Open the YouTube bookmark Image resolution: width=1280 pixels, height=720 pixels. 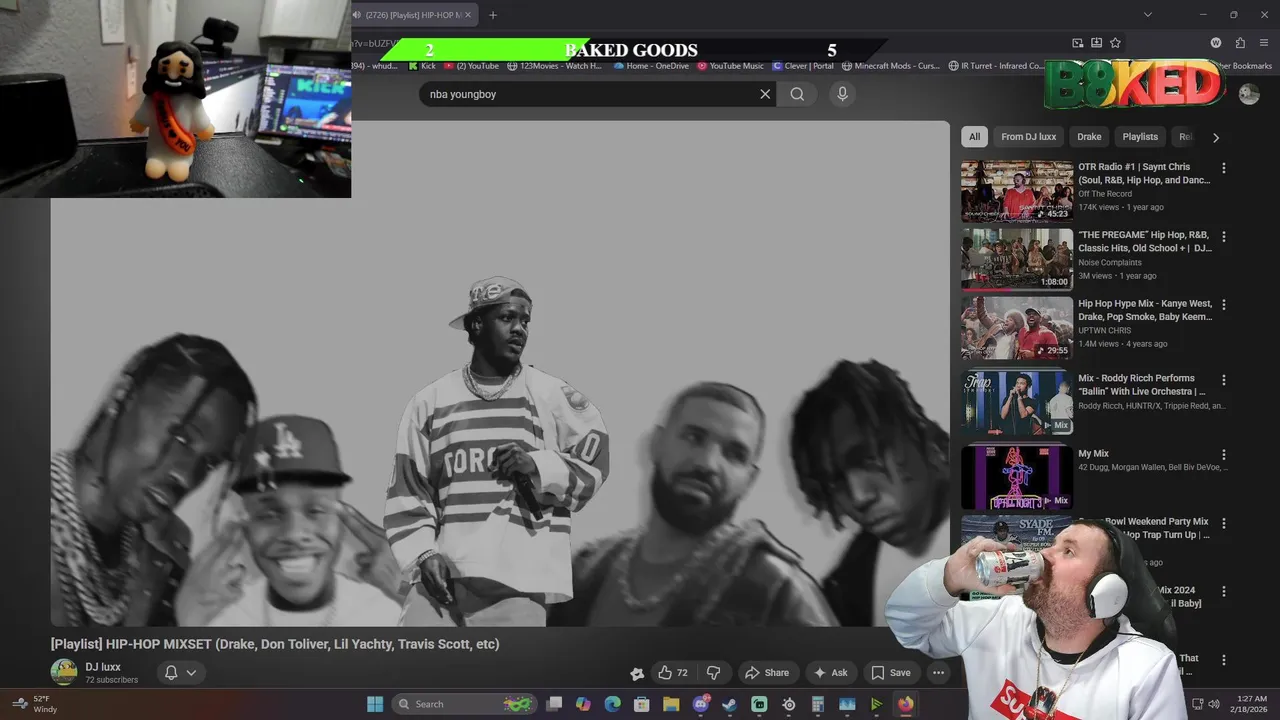pyautogui.click(x=471, y=66)
